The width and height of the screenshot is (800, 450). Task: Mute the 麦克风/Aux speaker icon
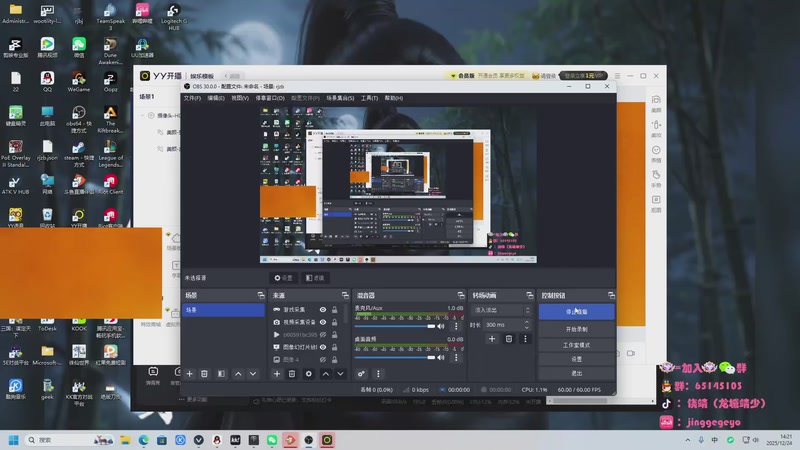click(441, 326)
